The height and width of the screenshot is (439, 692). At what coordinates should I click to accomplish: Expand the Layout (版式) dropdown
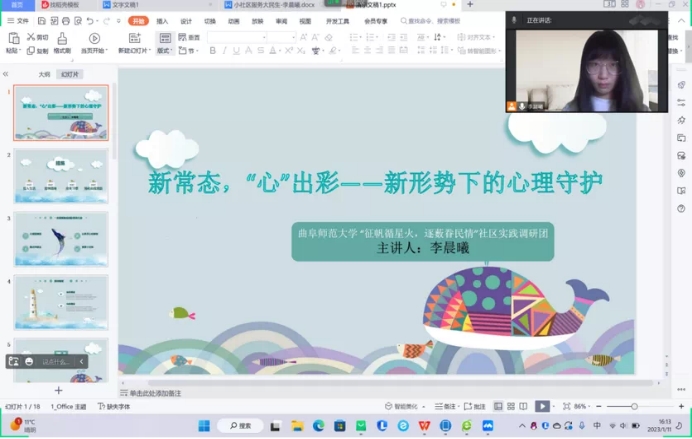[x=164, y=50]
